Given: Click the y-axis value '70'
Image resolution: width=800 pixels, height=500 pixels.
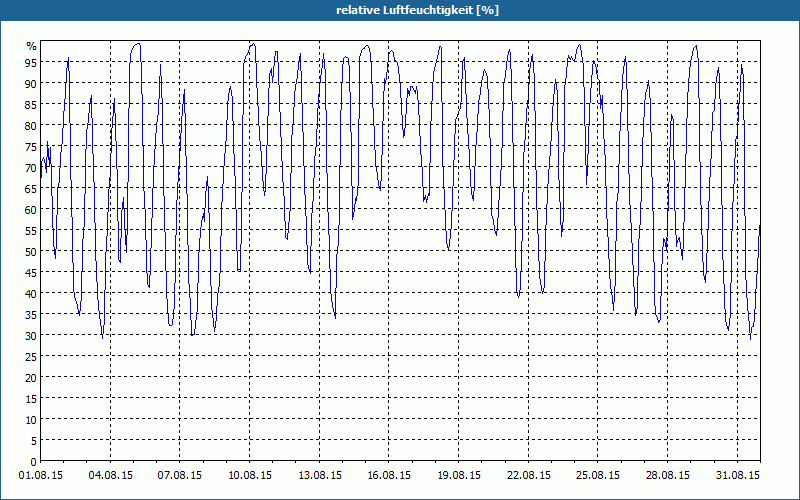Looking at the screenshot, I should [x=31, y=168].
